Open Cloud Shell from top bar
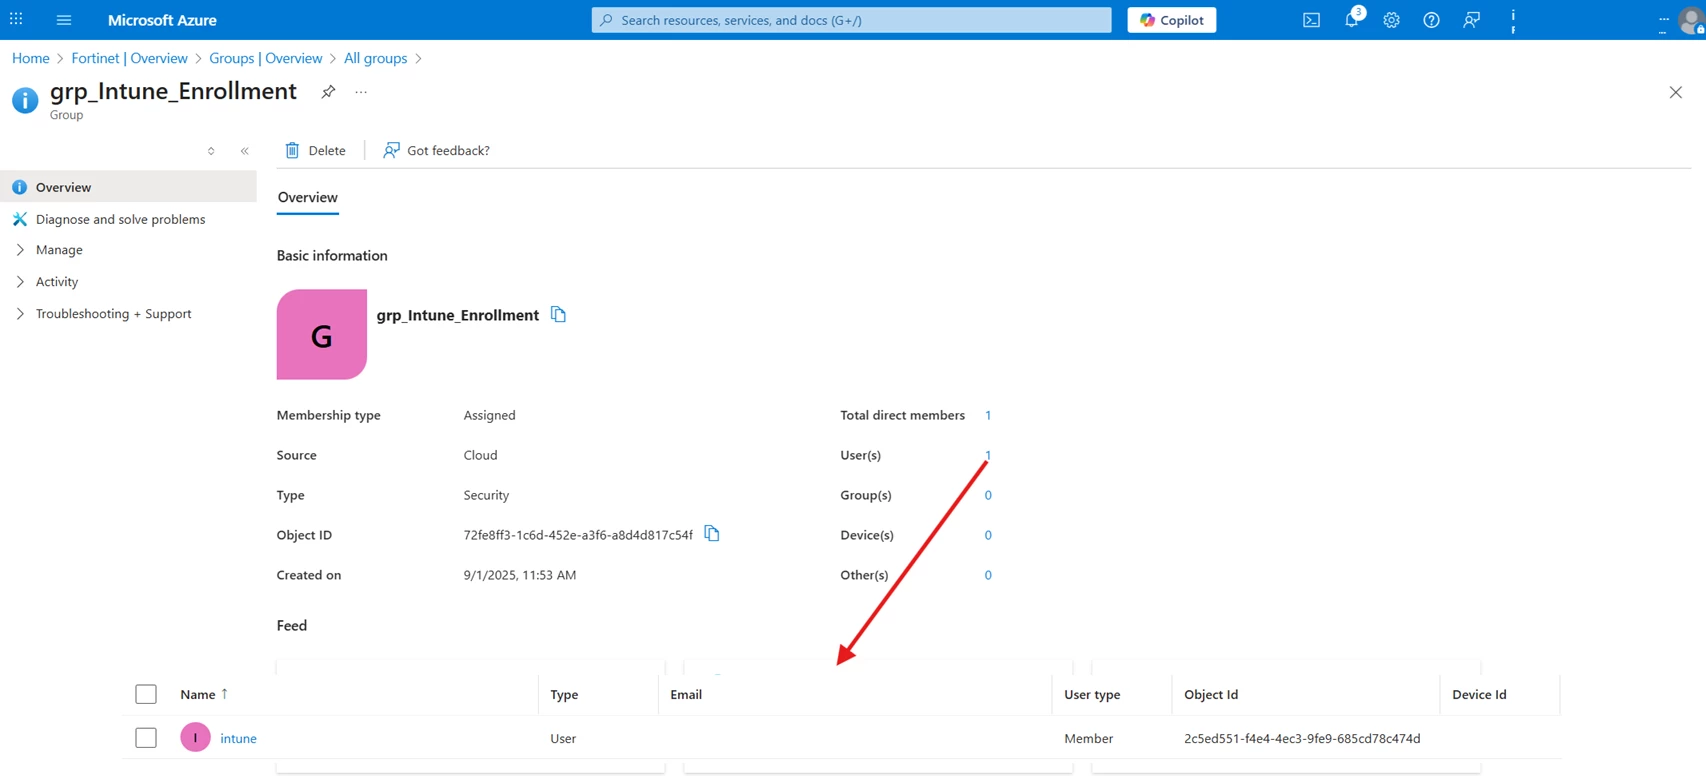Viewport: 1706px width, 776px height. click(1311, 20)
